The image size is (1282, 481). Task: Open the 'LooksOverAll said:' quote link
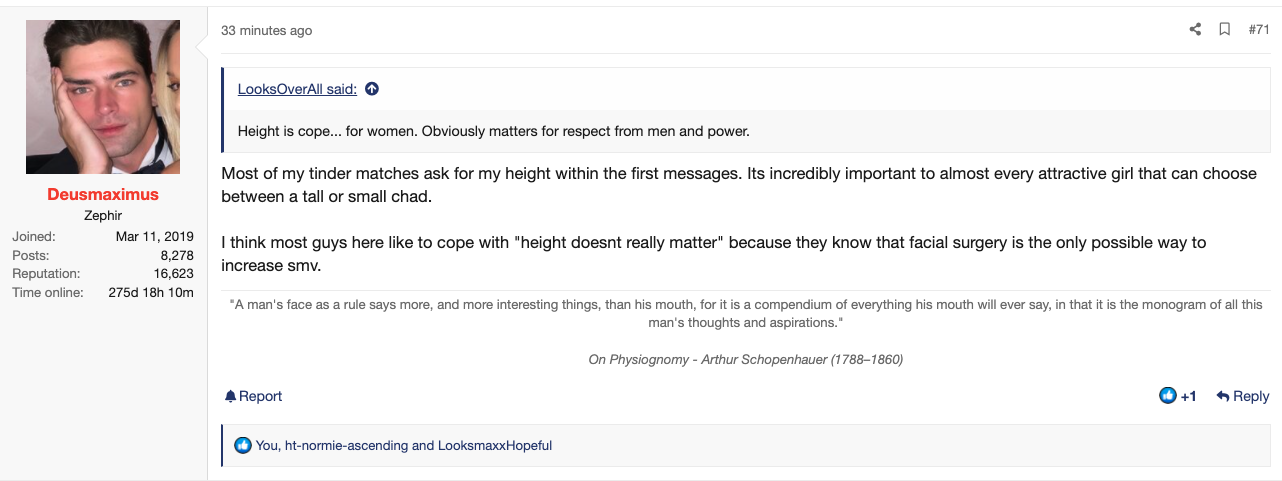coord(297,89)
